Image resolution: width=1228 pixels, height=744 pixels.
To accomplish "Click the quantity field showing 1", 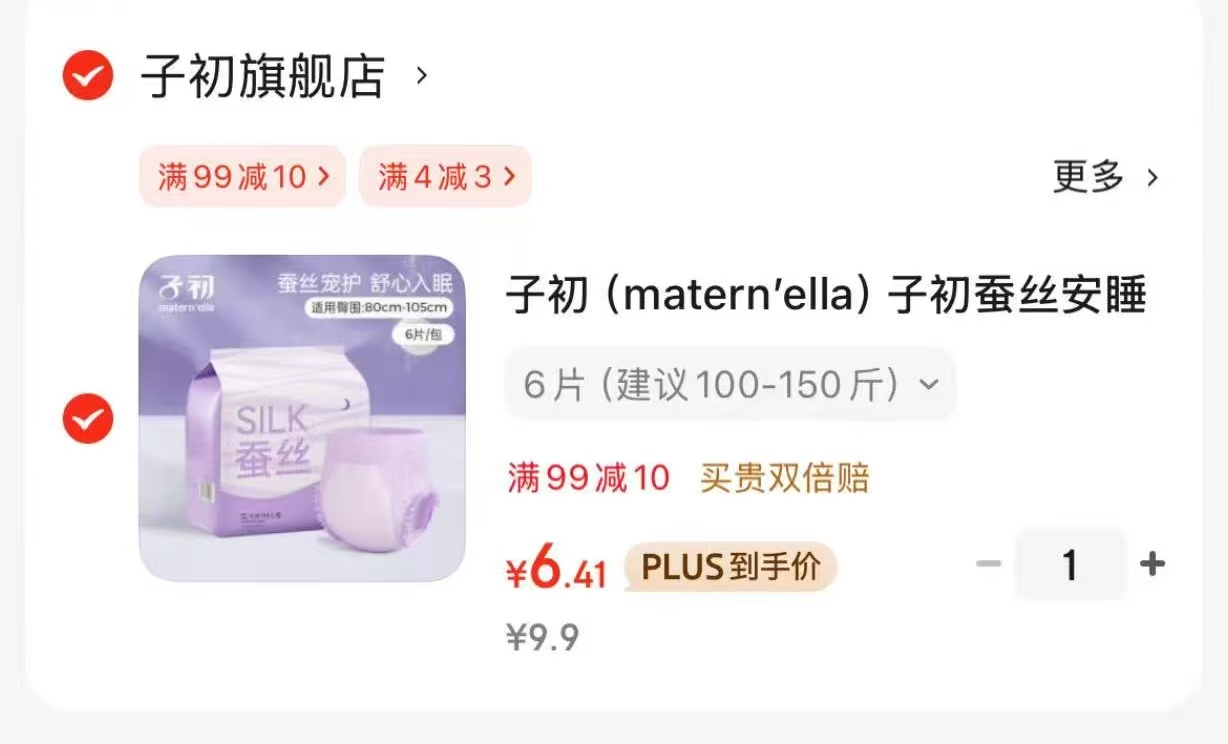I will click(1070, 565).
